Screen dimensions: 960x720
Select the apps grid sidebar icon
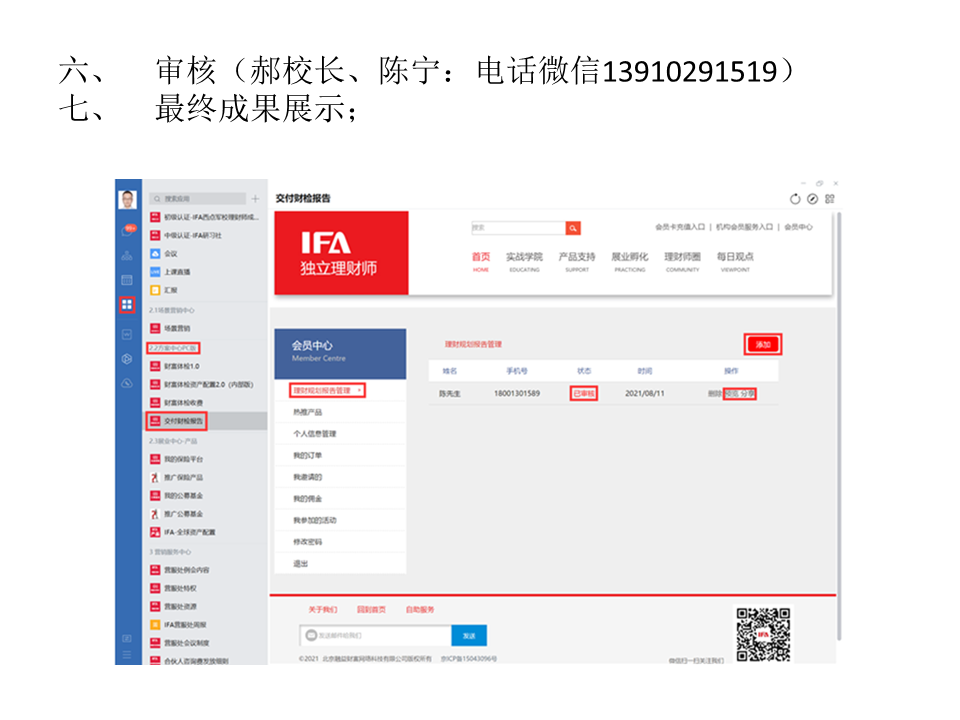coord(127,304)
